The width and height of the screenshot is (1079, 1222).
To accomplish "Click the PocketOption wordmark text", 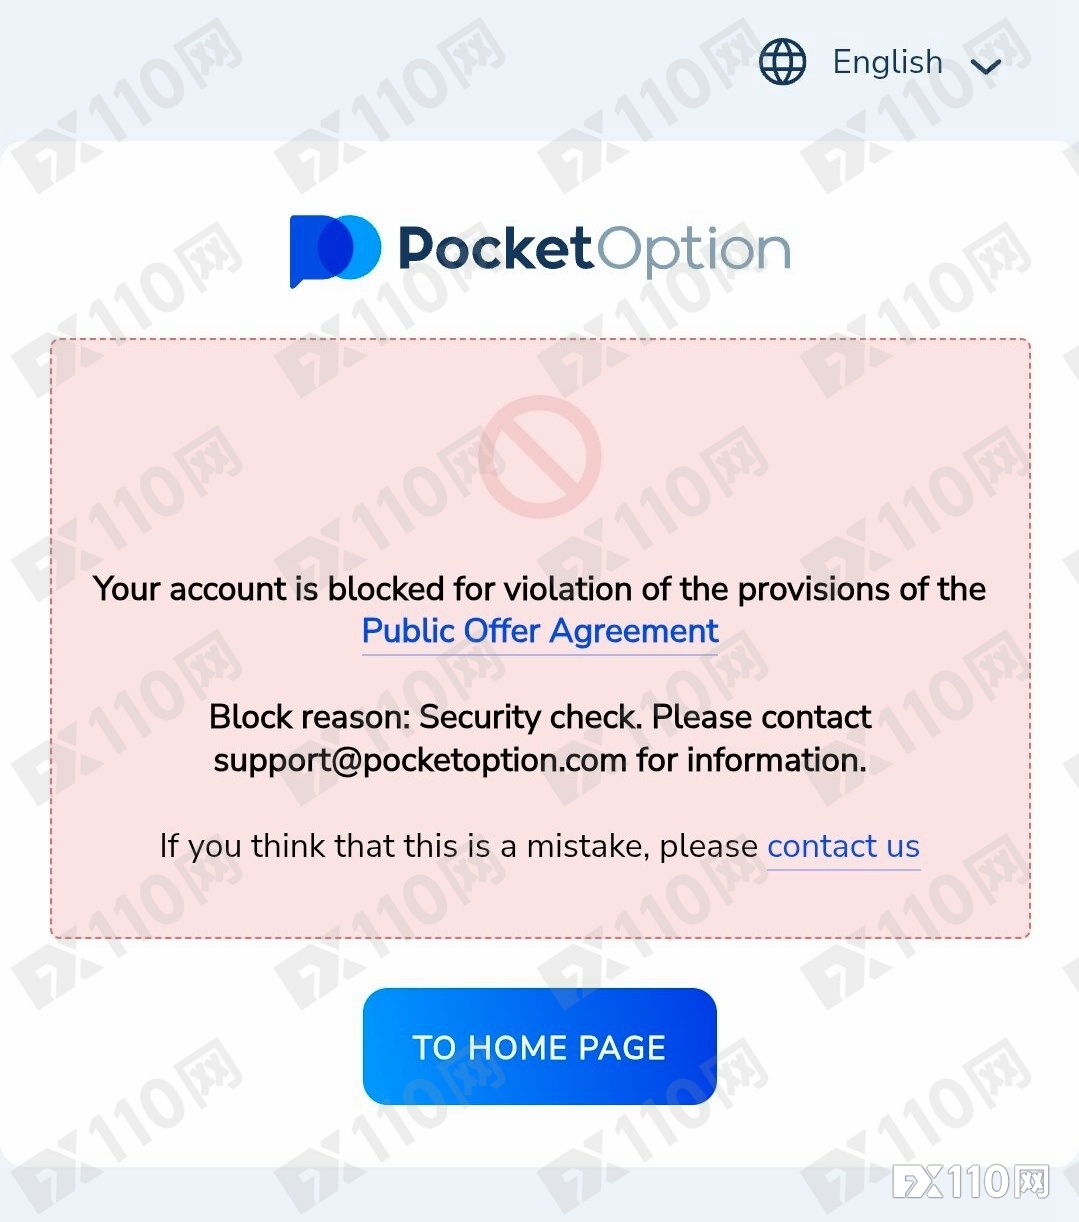I will click(594, 249).
